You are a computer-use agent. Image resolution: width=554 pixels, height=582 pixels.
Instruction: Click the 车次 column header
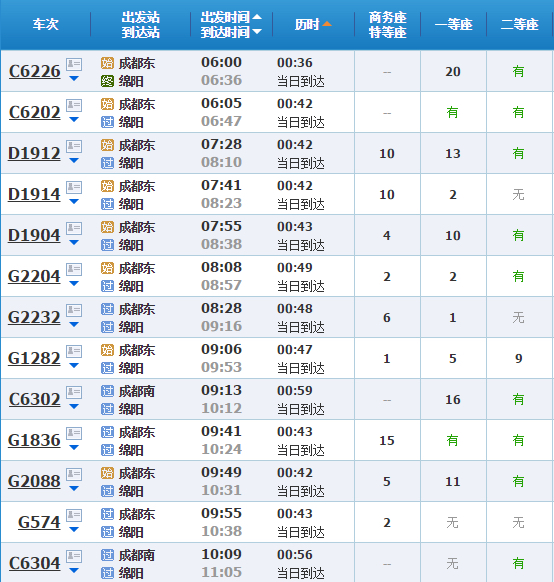(x=46, y=24)
